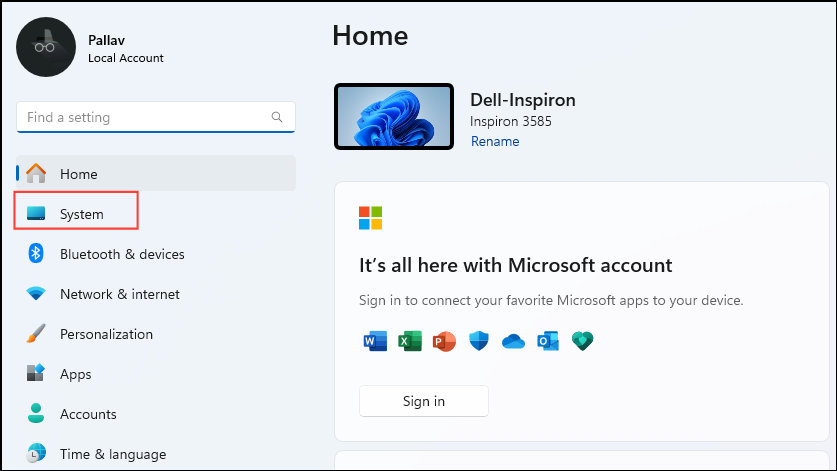Click "It's all here with Microsoft account" heading

[515, 265]
